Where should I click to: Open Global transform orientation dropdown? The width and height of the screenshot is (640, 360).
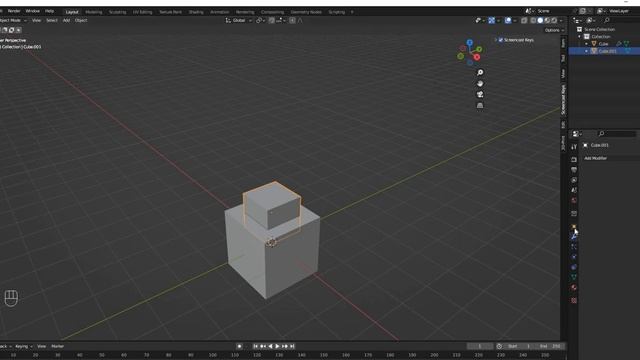[x=238, y=20]
